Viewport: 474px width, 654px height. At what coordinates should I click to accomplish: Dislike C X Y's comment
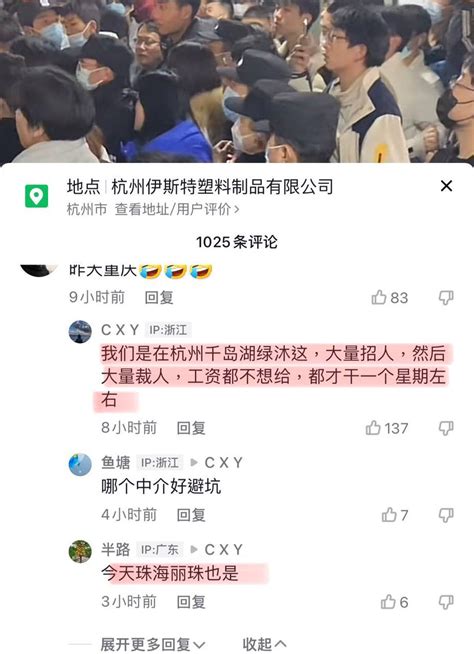click(x=446, y=428)
